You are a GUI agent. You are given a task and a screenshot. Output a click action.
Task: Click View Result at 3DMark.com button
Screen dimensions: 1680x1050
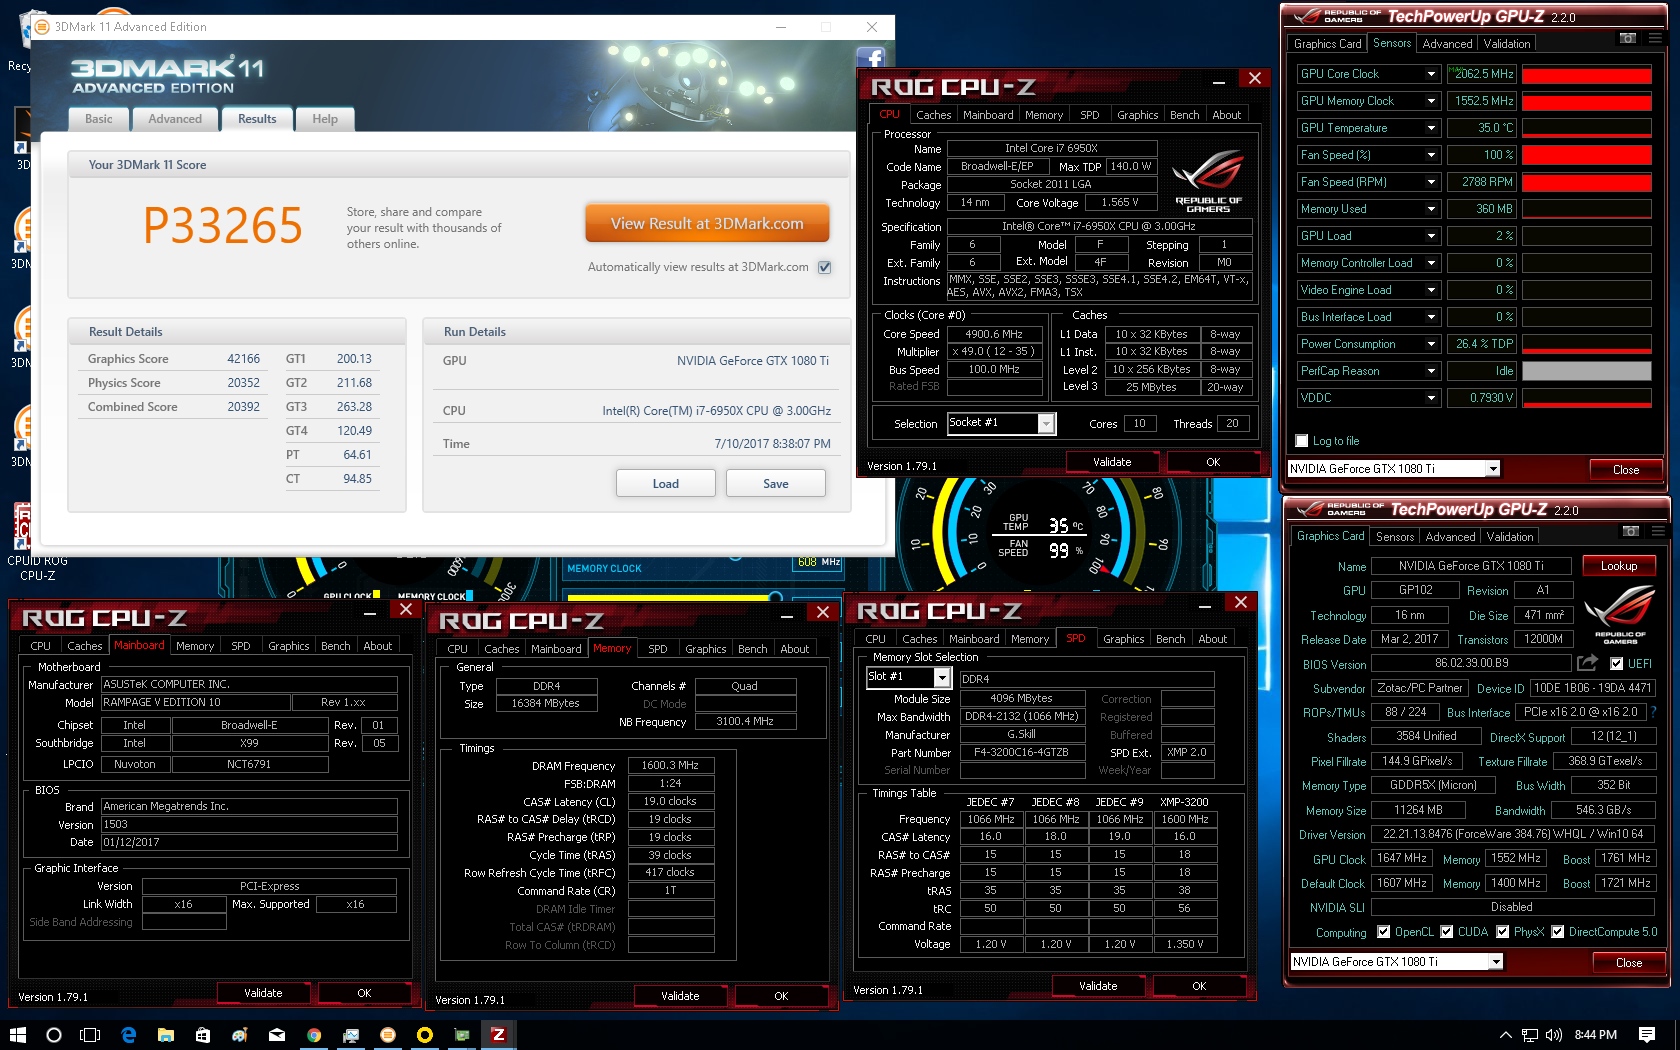(707, 224)
